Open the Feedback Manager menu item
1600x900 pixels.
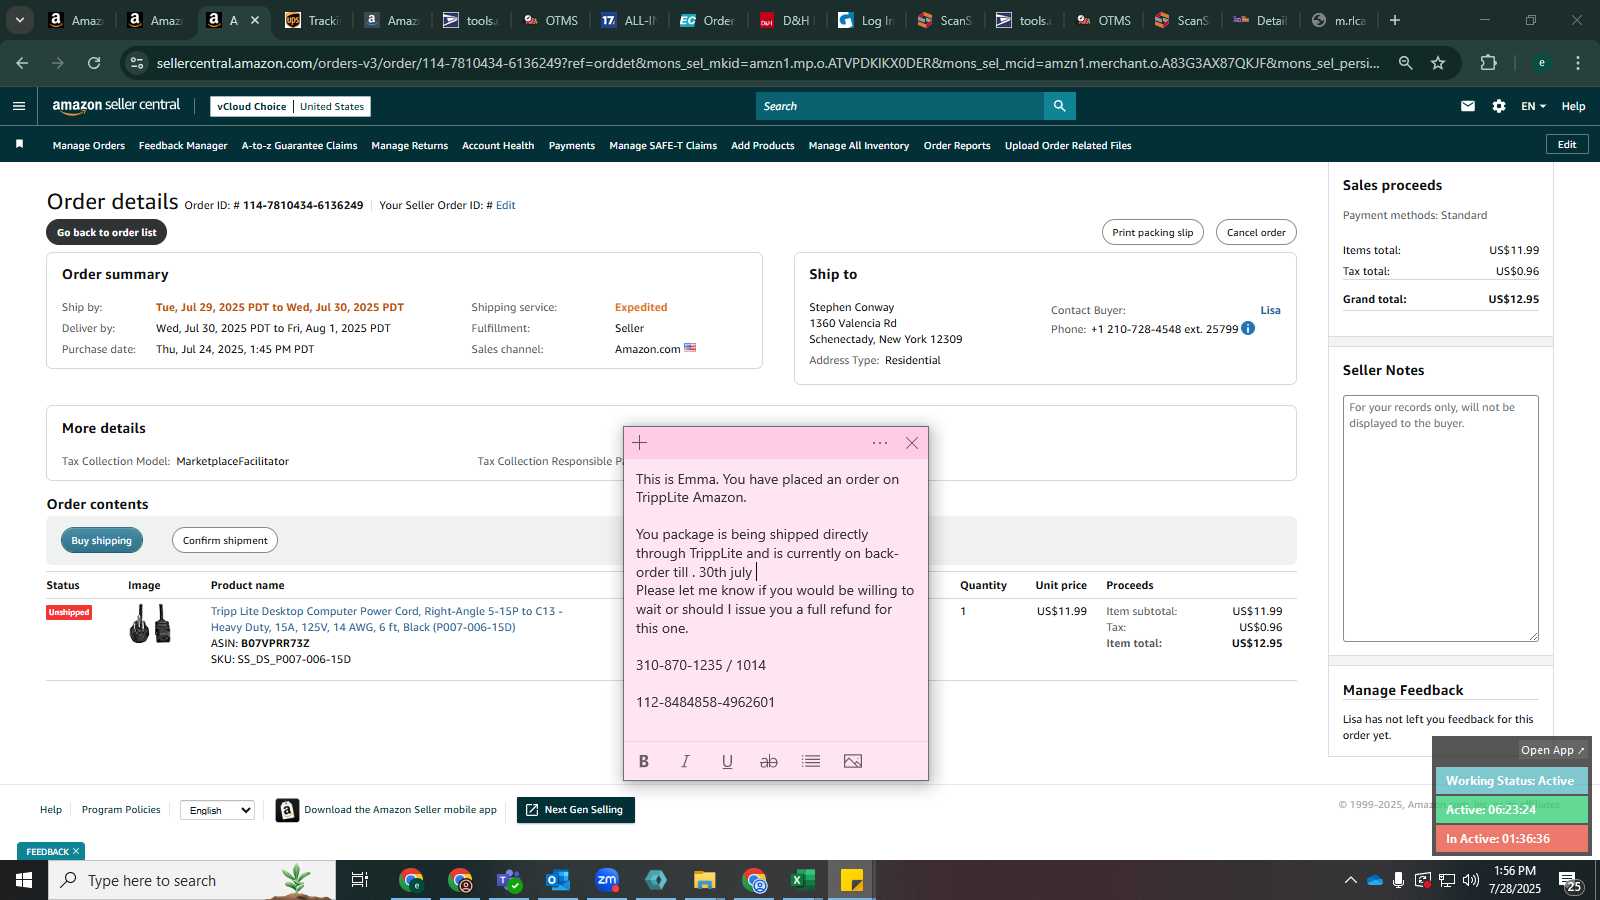coord(183,146)
